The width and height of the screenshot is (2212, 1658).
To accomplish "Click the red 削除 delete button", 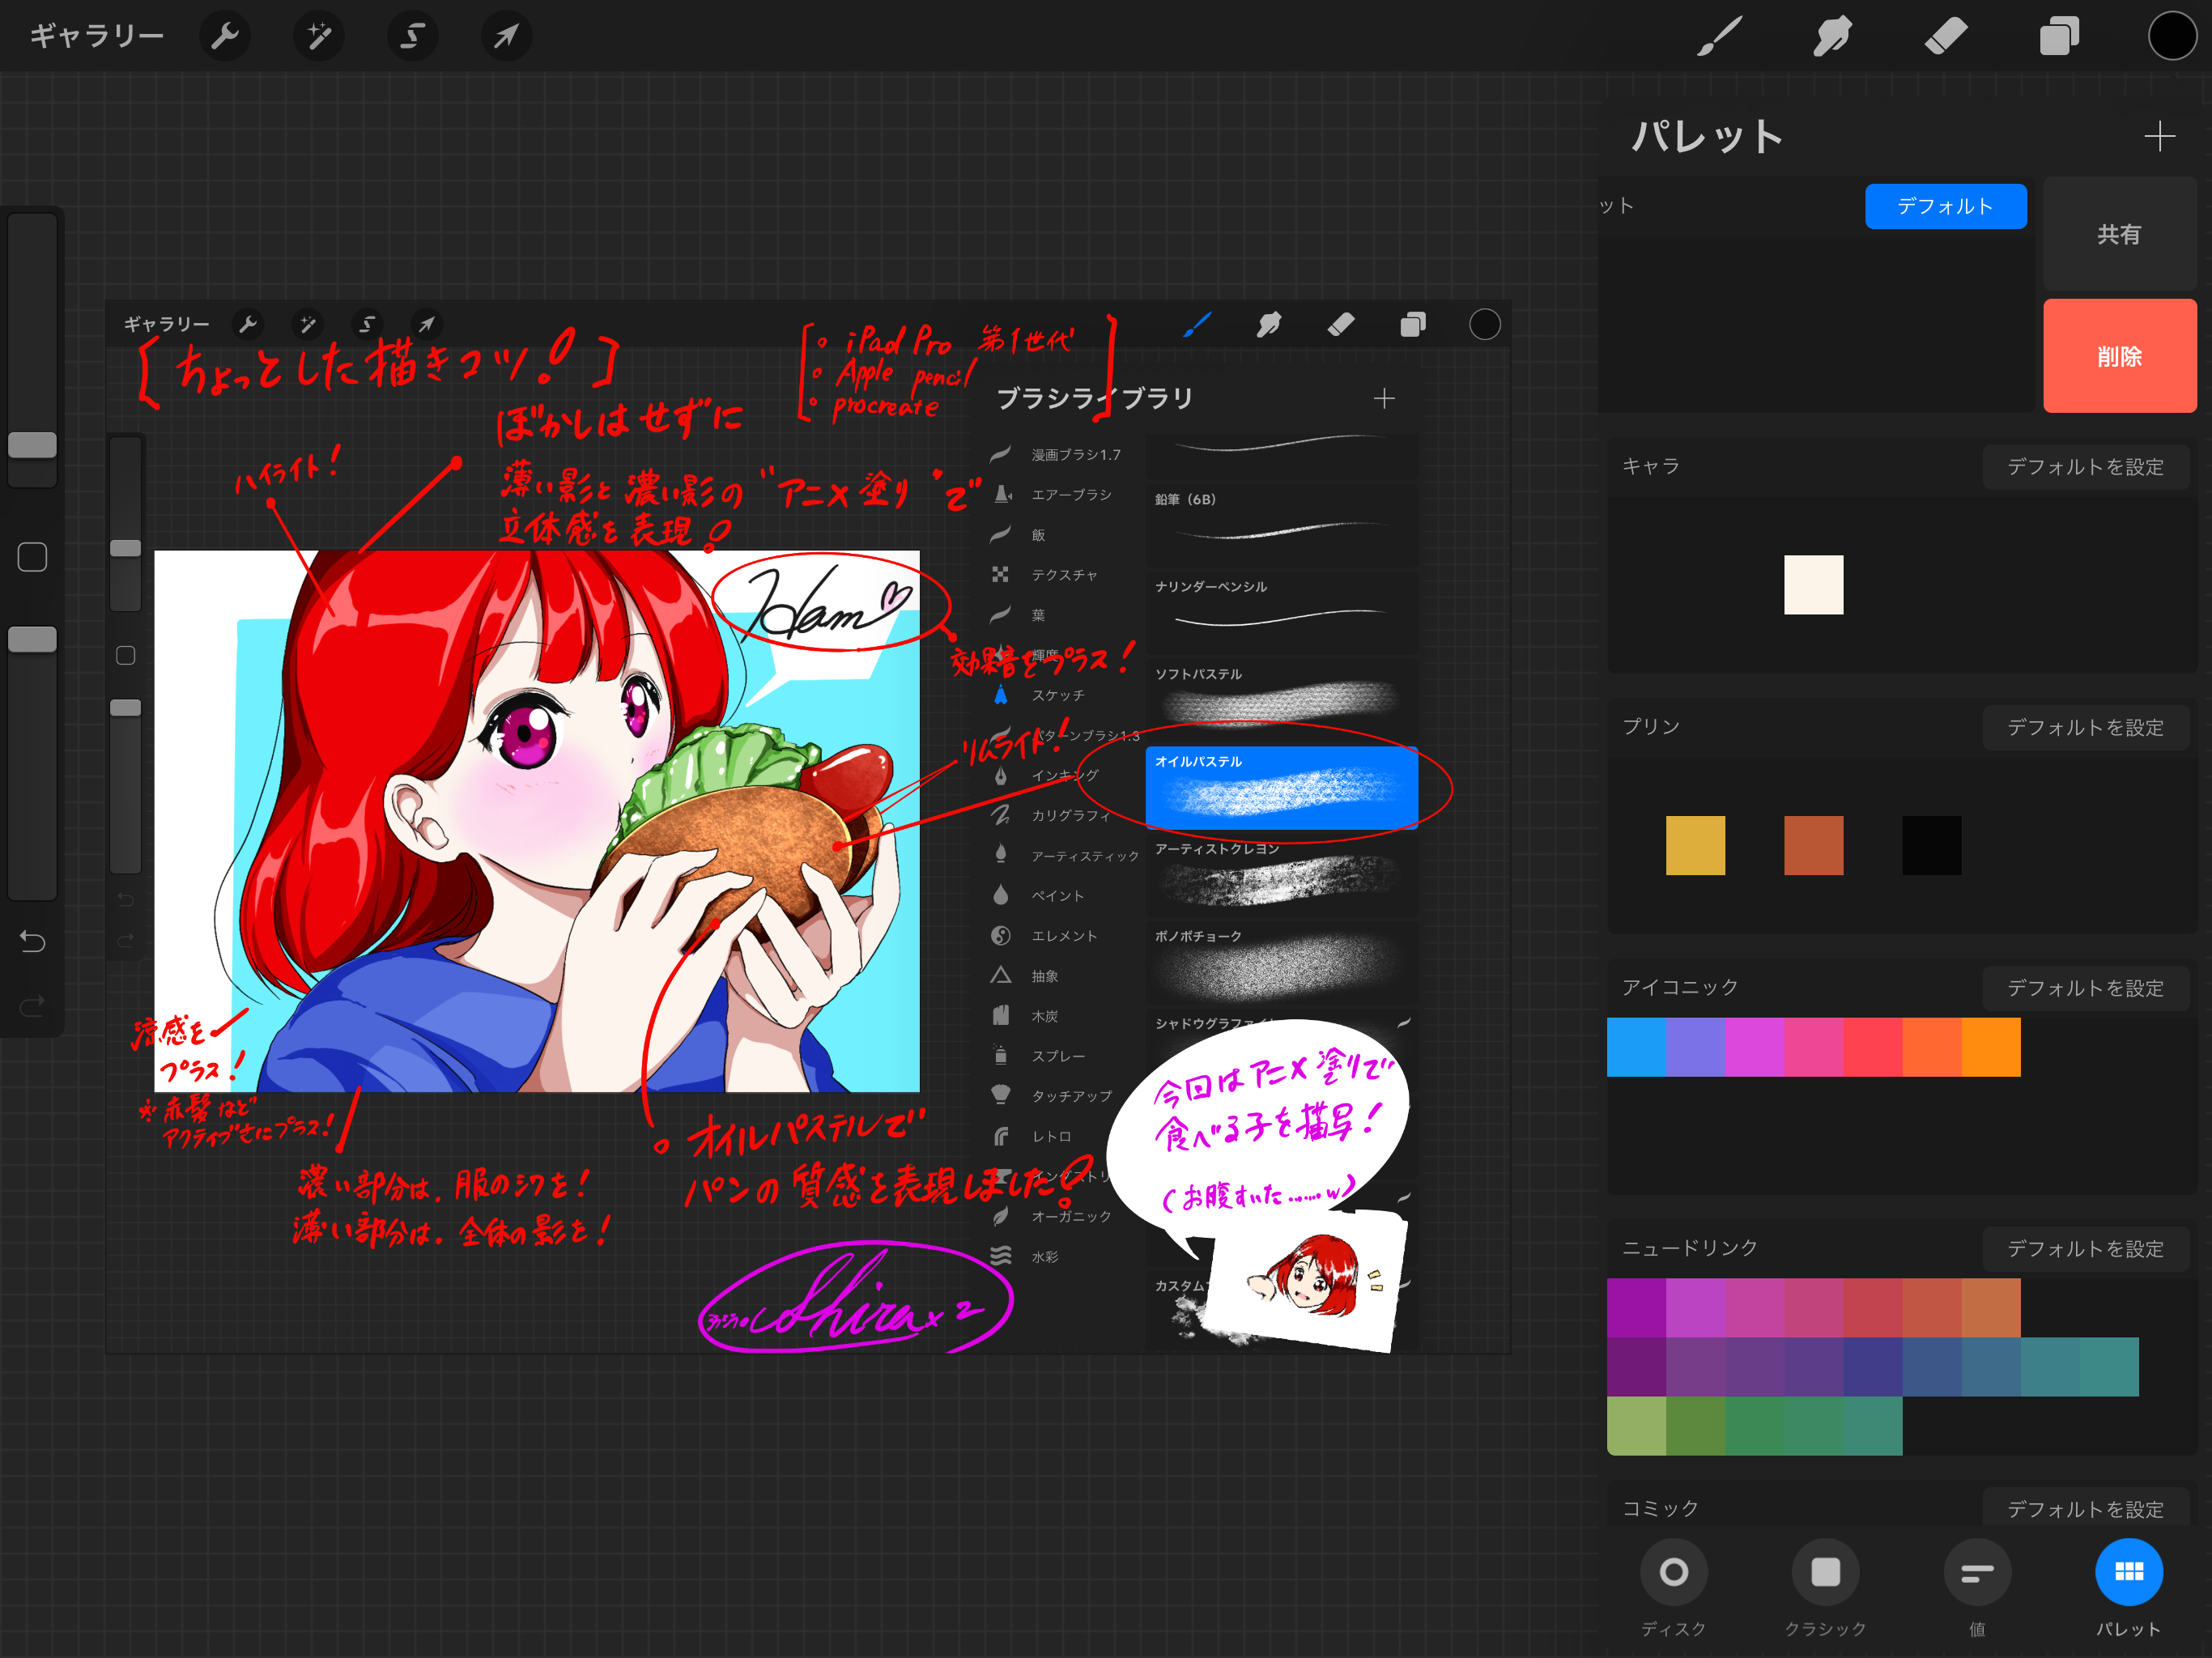I will (2119, 356).
